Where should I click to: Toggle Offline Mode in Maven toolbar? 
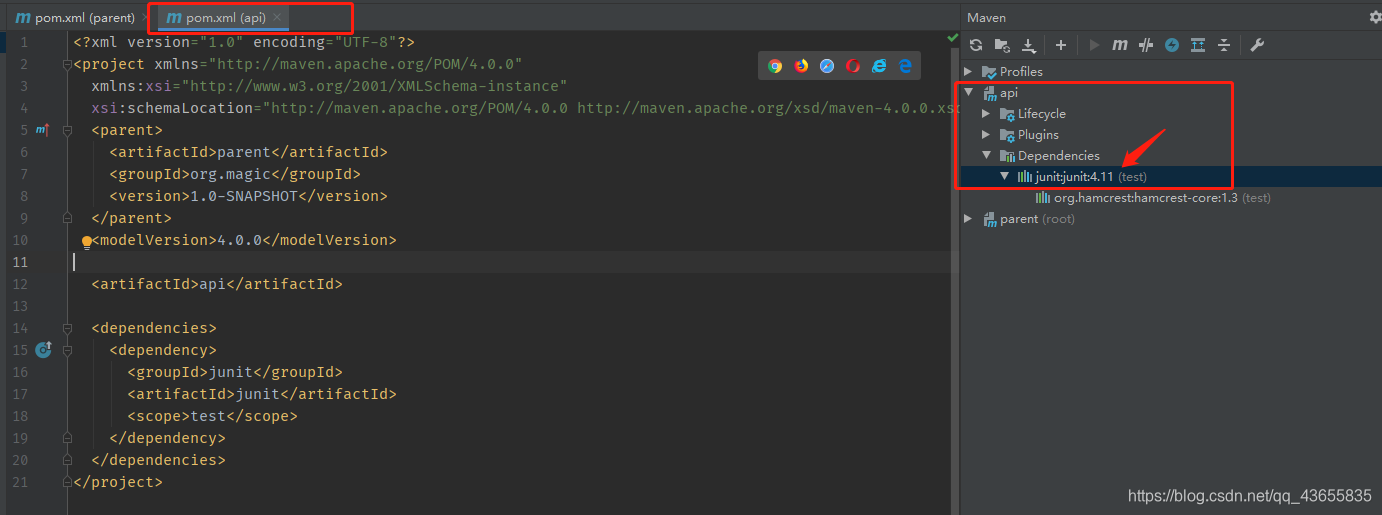click(x=1146, y=45)
